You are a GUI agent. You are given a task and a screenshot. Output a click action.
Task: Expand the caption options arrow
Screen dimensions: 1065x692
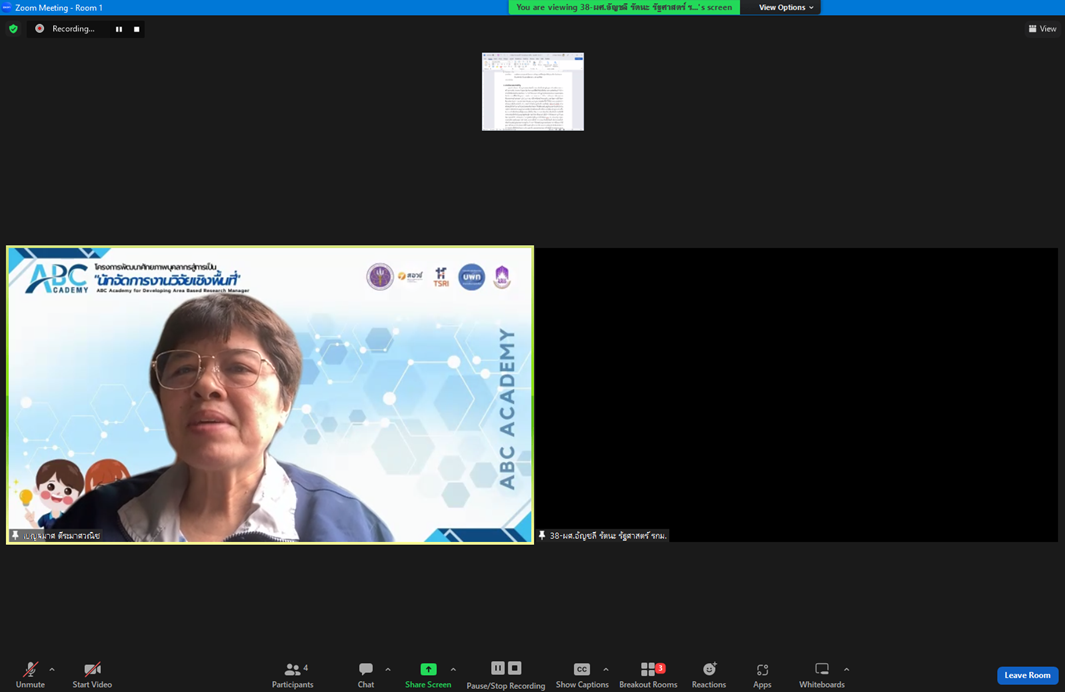606,670
